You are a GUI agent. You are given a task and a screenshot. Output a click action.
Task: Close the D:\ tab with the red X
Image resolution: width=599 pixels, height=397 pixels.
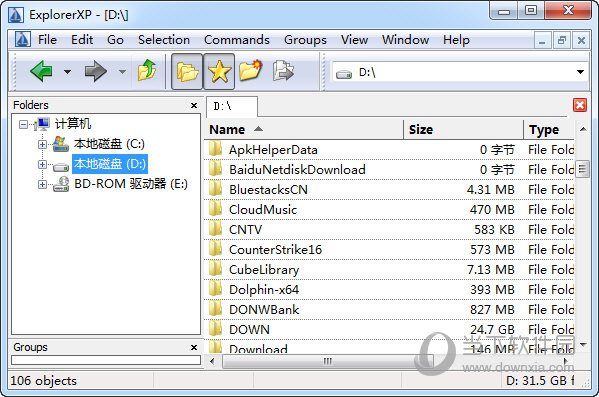(x=580, y=105)
